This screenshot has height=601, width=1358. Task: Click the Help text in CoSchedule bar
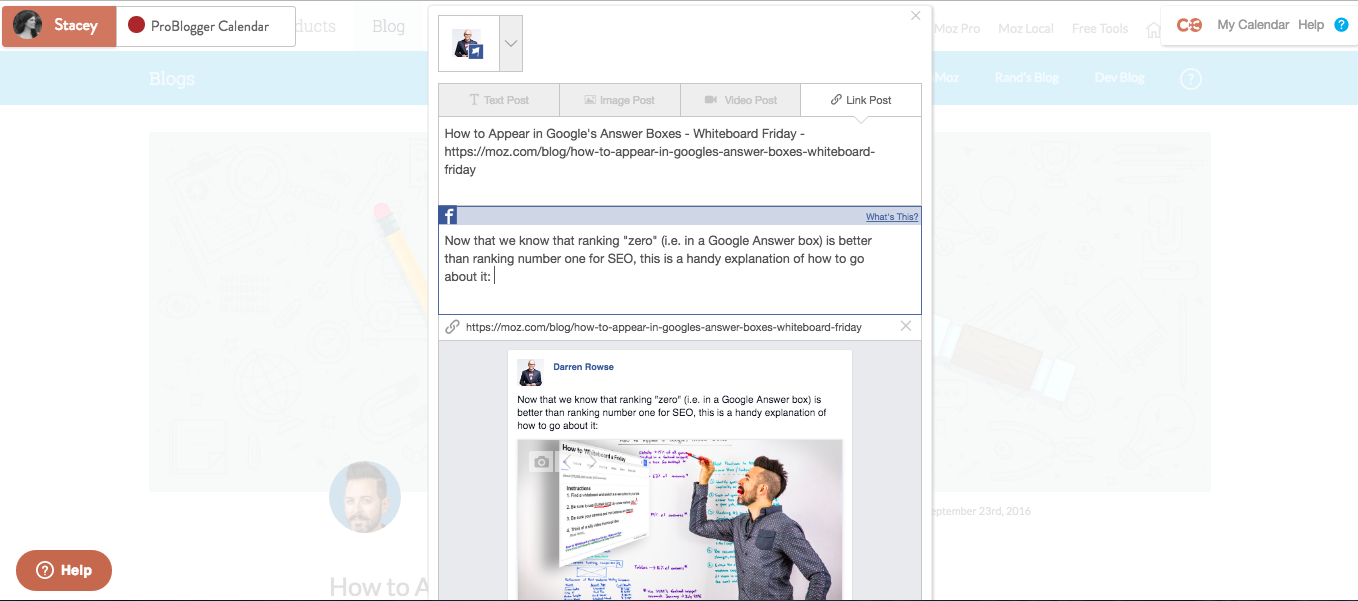tap(1311, 25)
